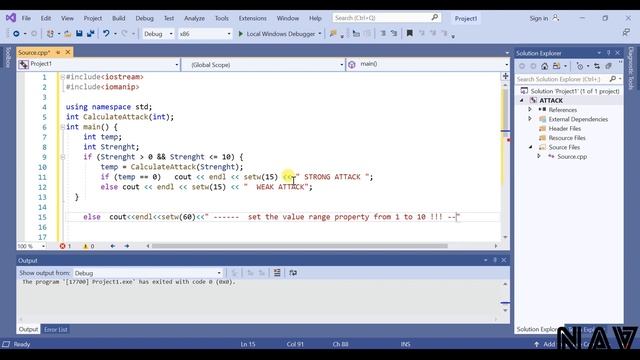Switch to the Error List tab
This screenshot has width=640, height=360.
(56, 329)
